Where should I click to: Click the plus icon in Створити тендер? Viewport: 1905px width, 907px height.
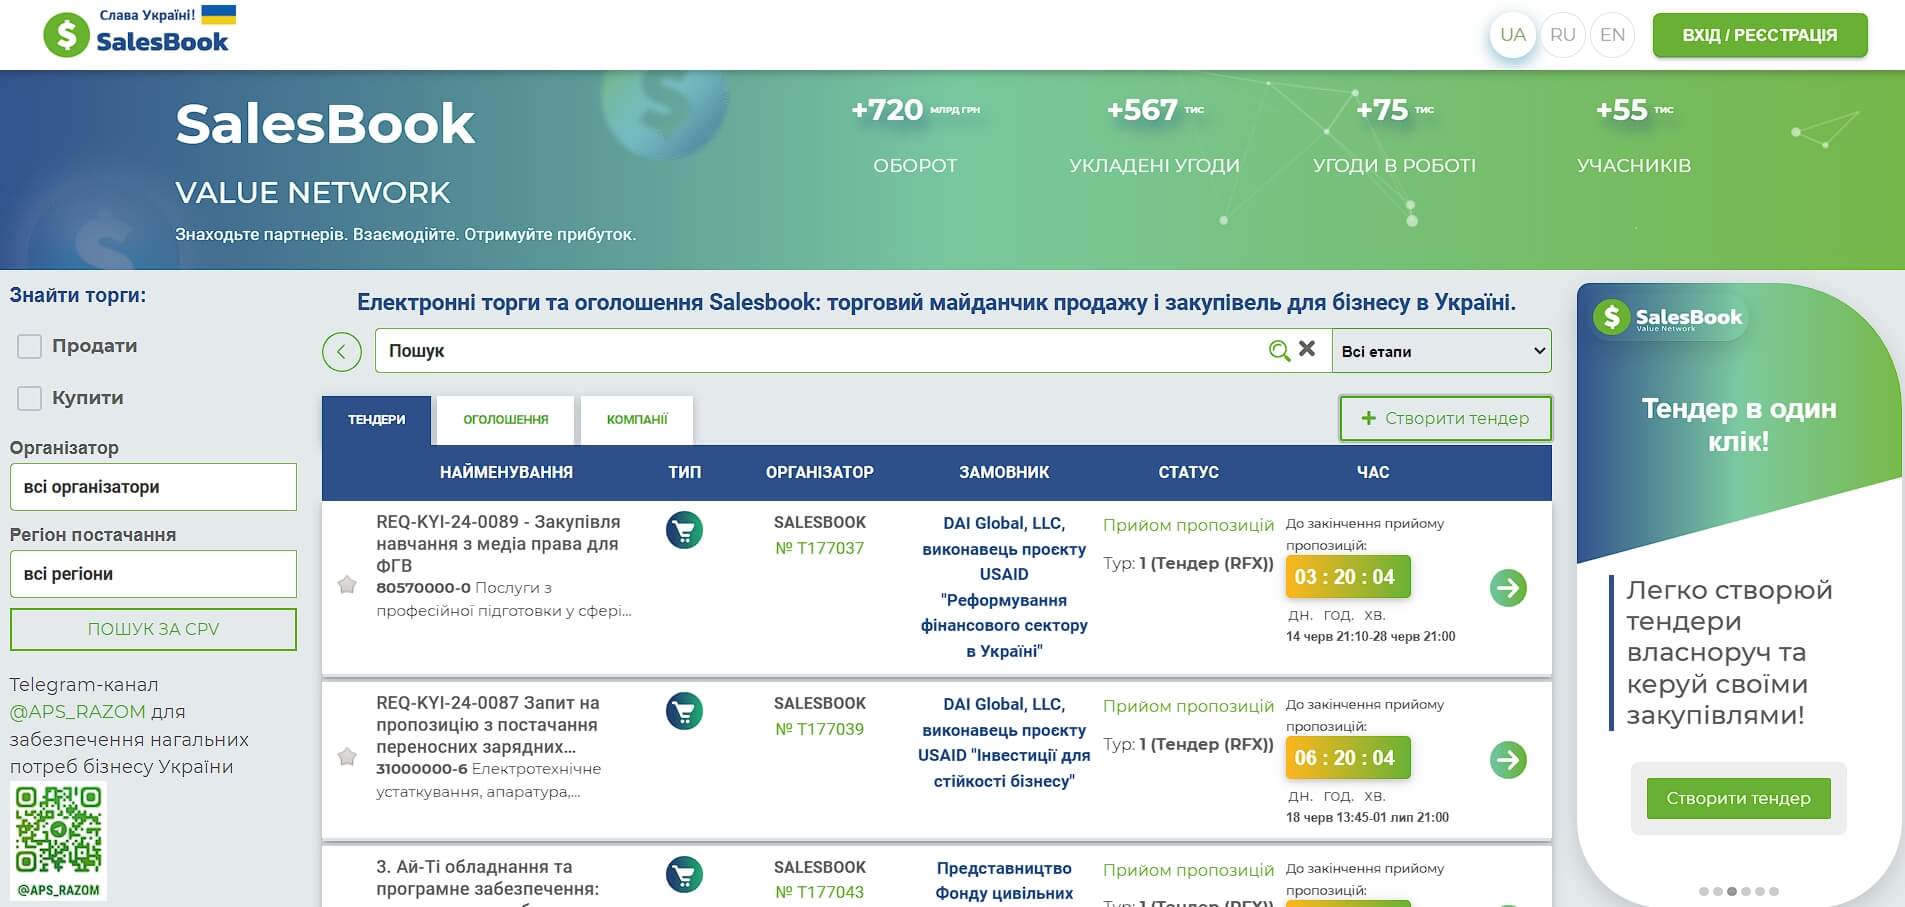pos(1368,418)
